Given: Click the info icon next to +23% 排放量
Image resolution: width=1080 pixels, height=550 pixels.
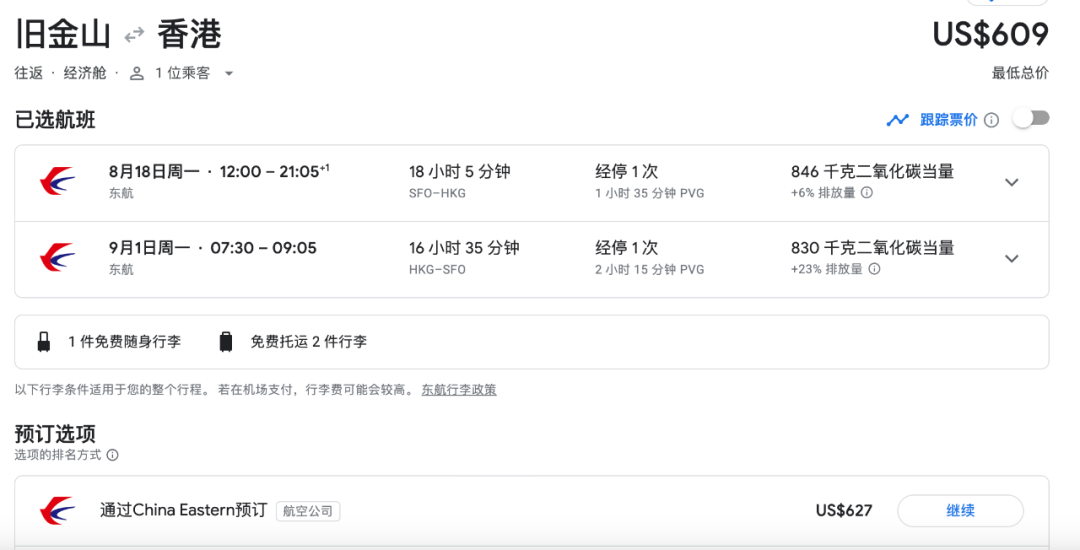Looking at the screenshot, I should point(874,269).
